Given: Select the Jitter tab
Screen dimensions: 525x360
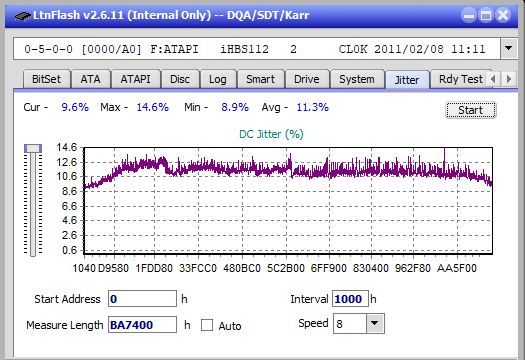Looking at the screenshot, I should pos(407,80).
